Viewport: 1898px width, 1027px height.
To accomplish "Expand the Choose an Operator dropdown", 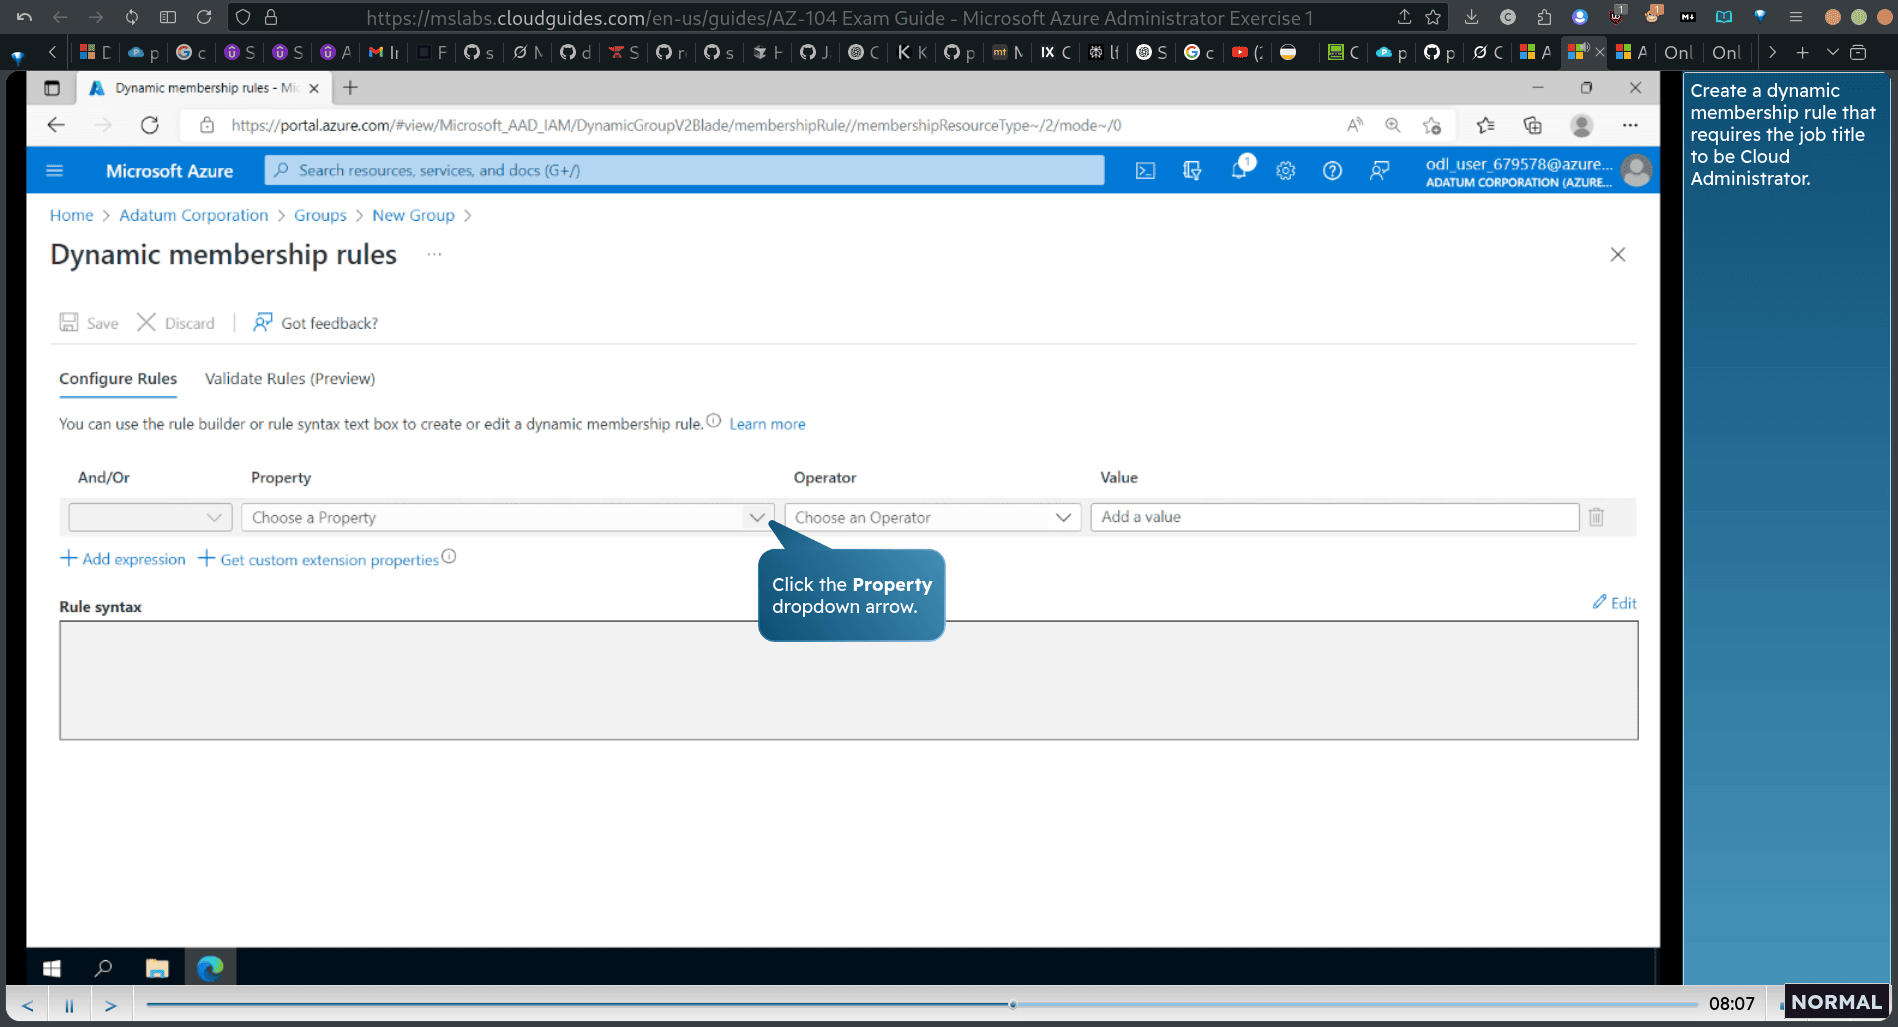I will tap(932, 517).
